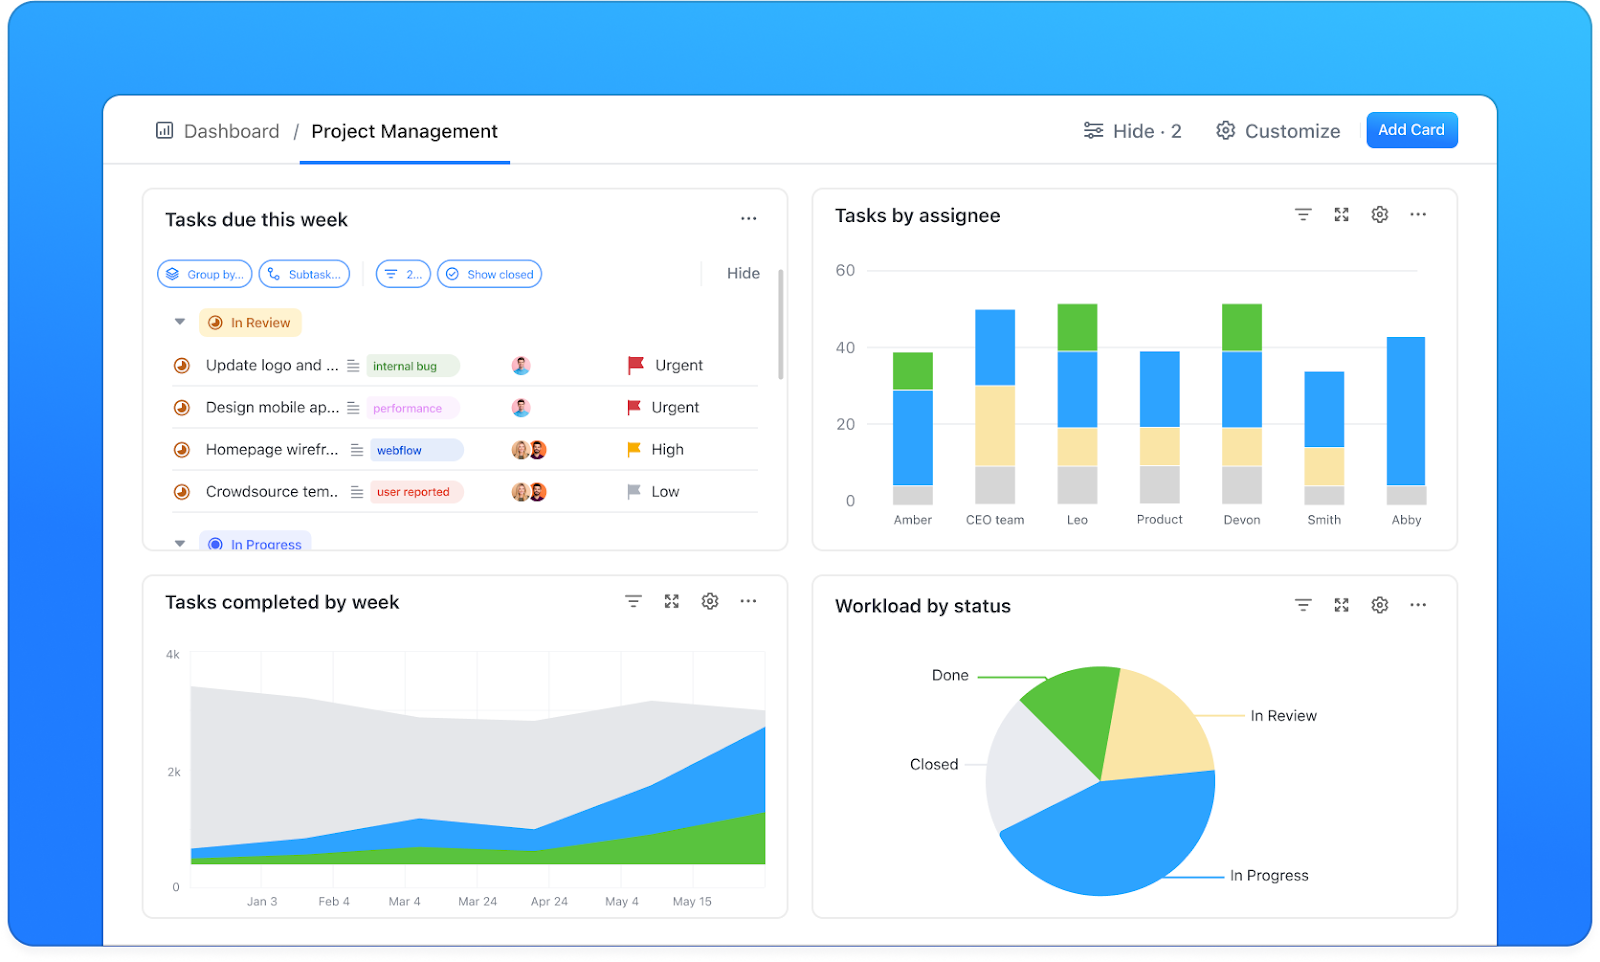
Task: Click the Dashboard bar-chart icon in breadcrumb
Action: [x=164, y=130]
